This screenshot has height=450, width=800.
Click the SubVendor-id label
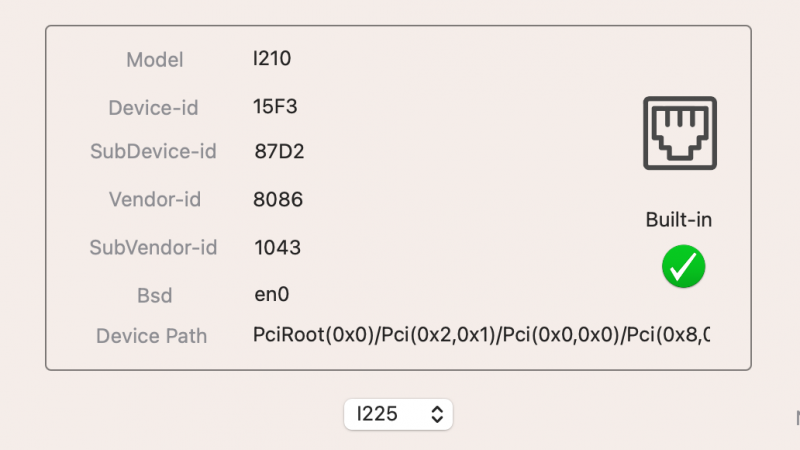pos(153,247)
